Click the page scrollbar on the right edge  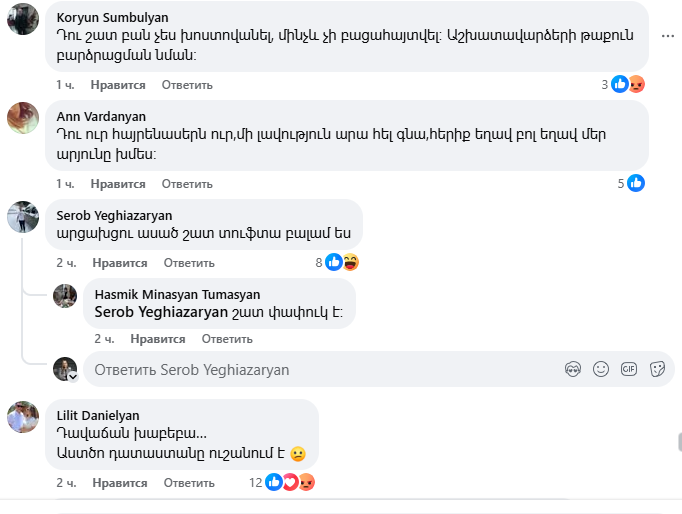click(x=678, y=442)
